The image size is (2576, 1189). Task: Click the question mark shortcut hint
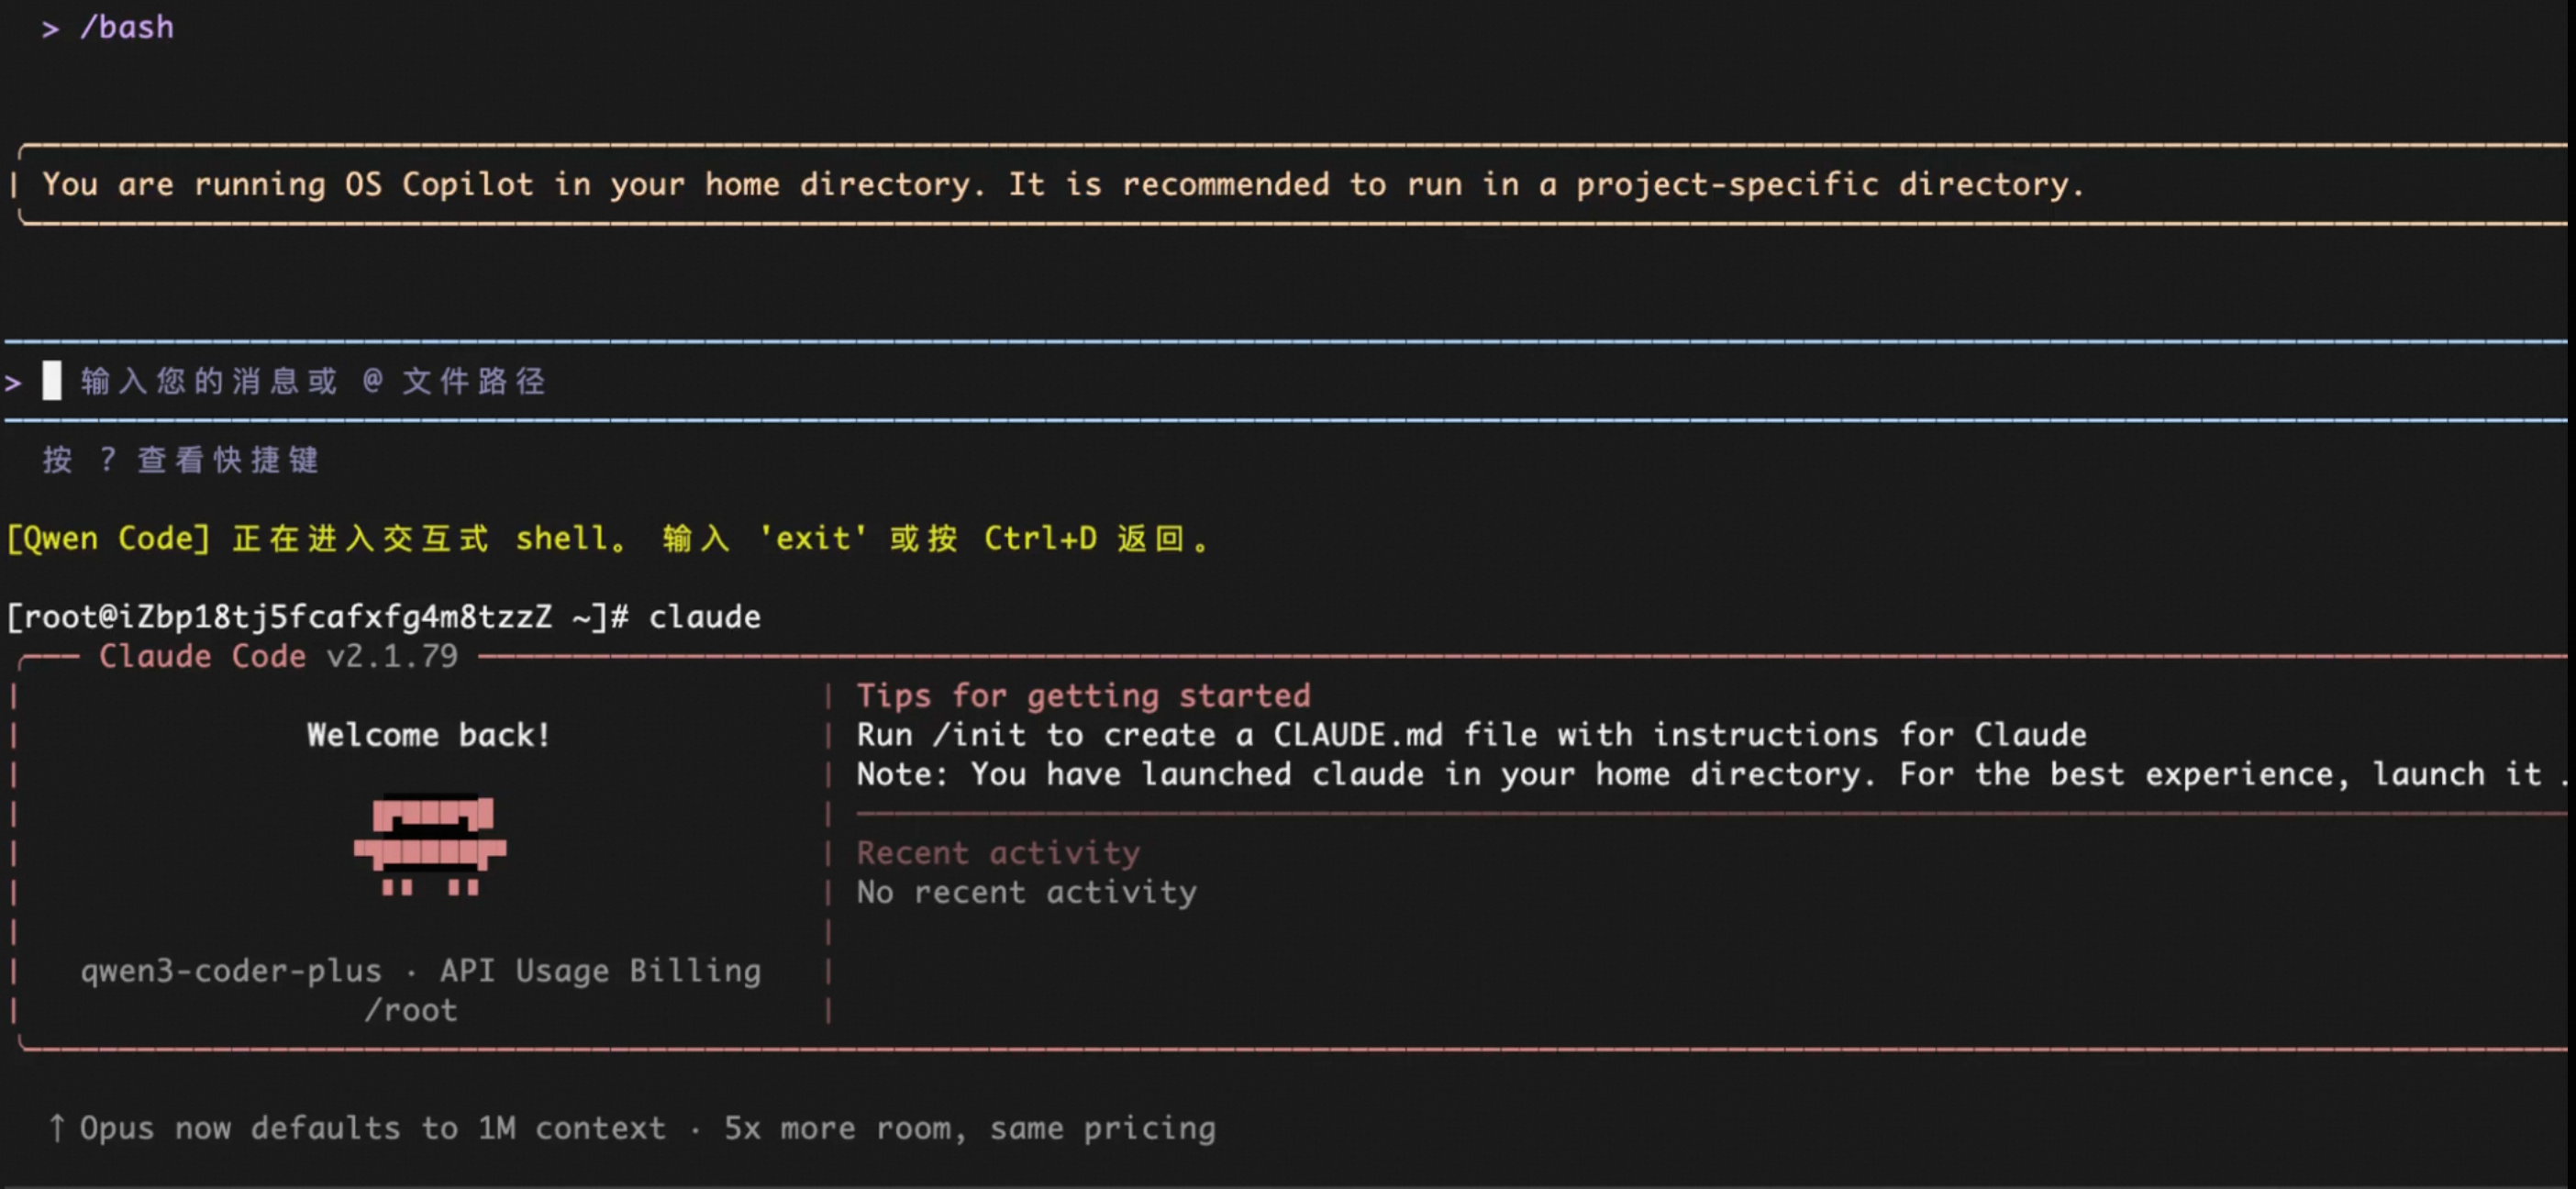pos(107,459)
